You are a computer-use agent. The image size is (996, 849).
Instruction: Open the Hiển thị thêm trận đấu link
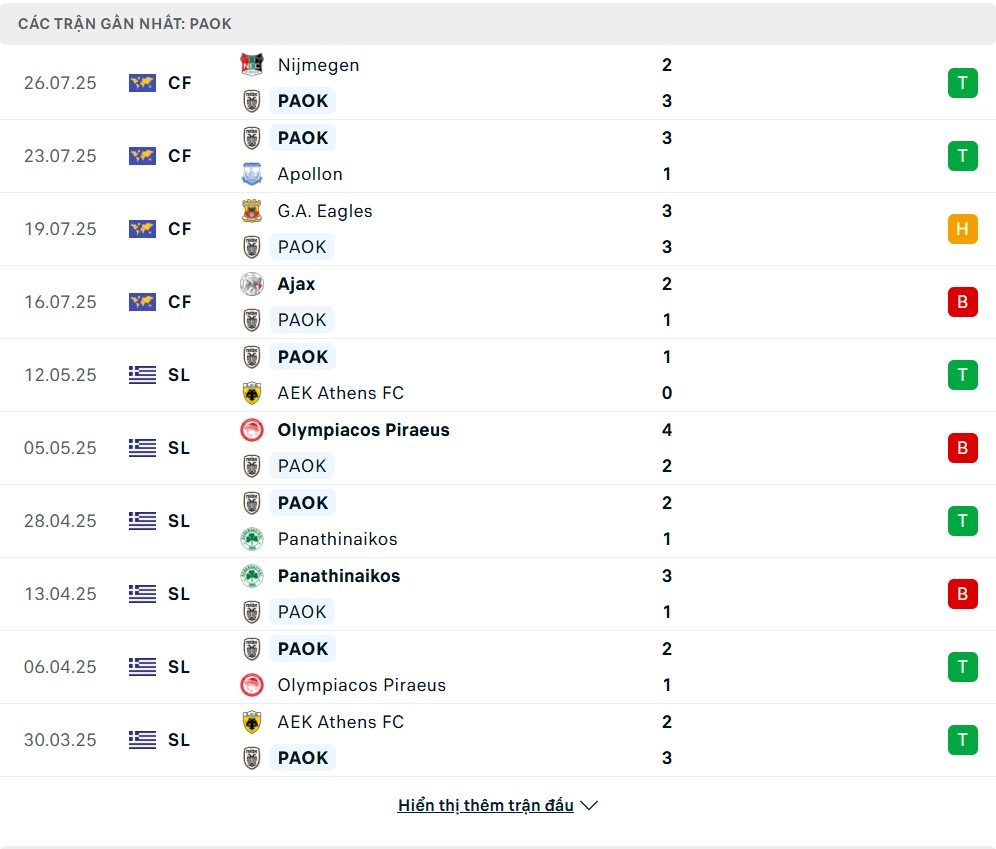coord(485,806)
